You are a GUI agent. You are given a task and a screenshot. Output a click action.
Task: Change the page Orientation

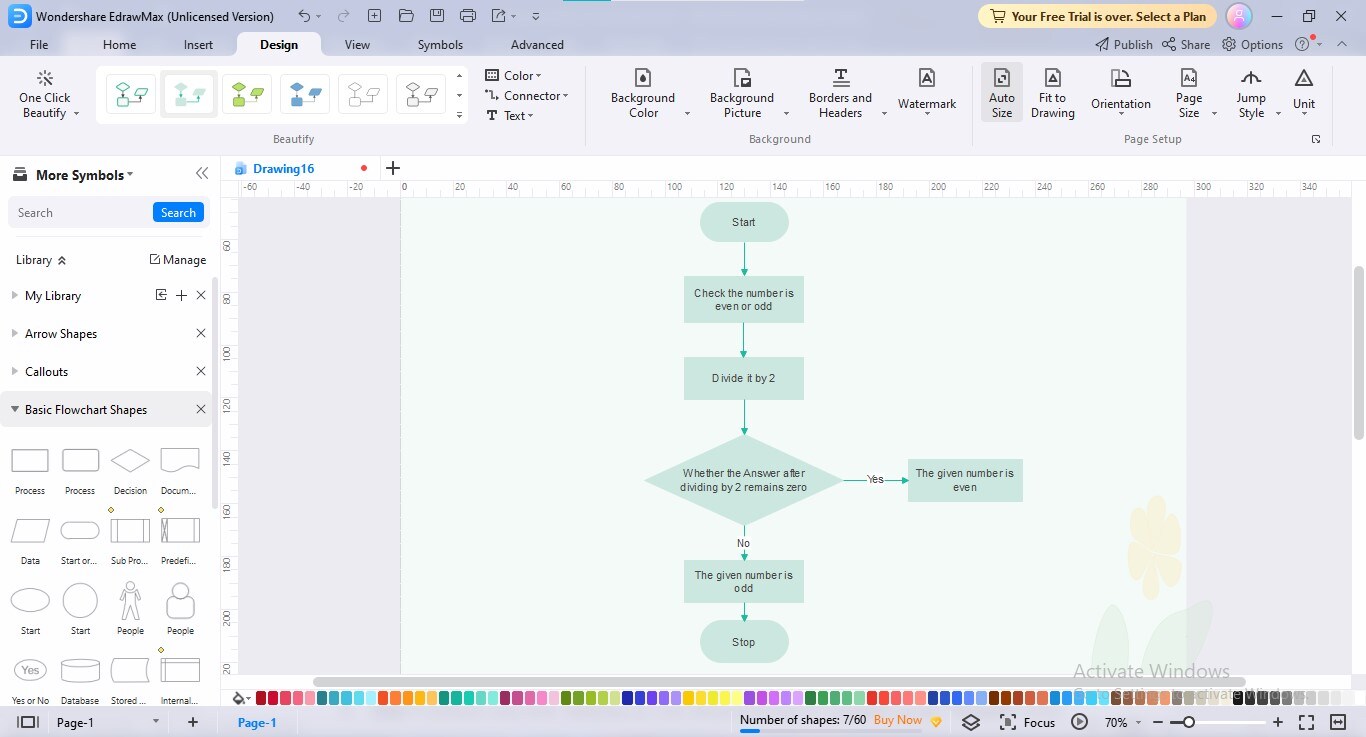click(x=1120, y=95)
